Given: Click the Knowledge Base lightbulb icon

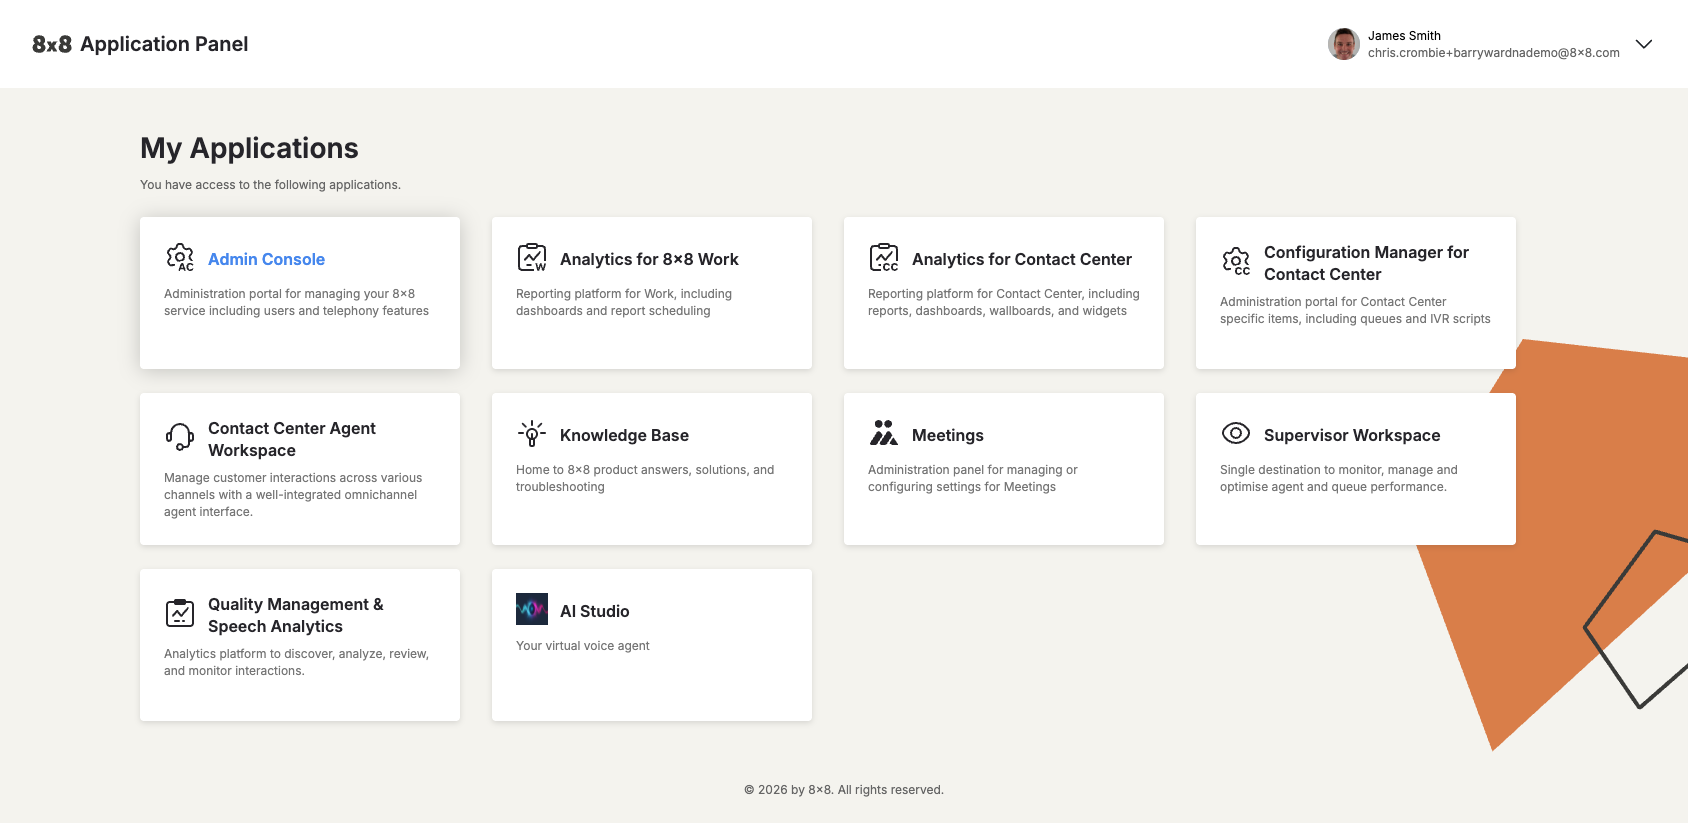Looking at the screenshot, I should pyautogui.click(x=532, y=434).
